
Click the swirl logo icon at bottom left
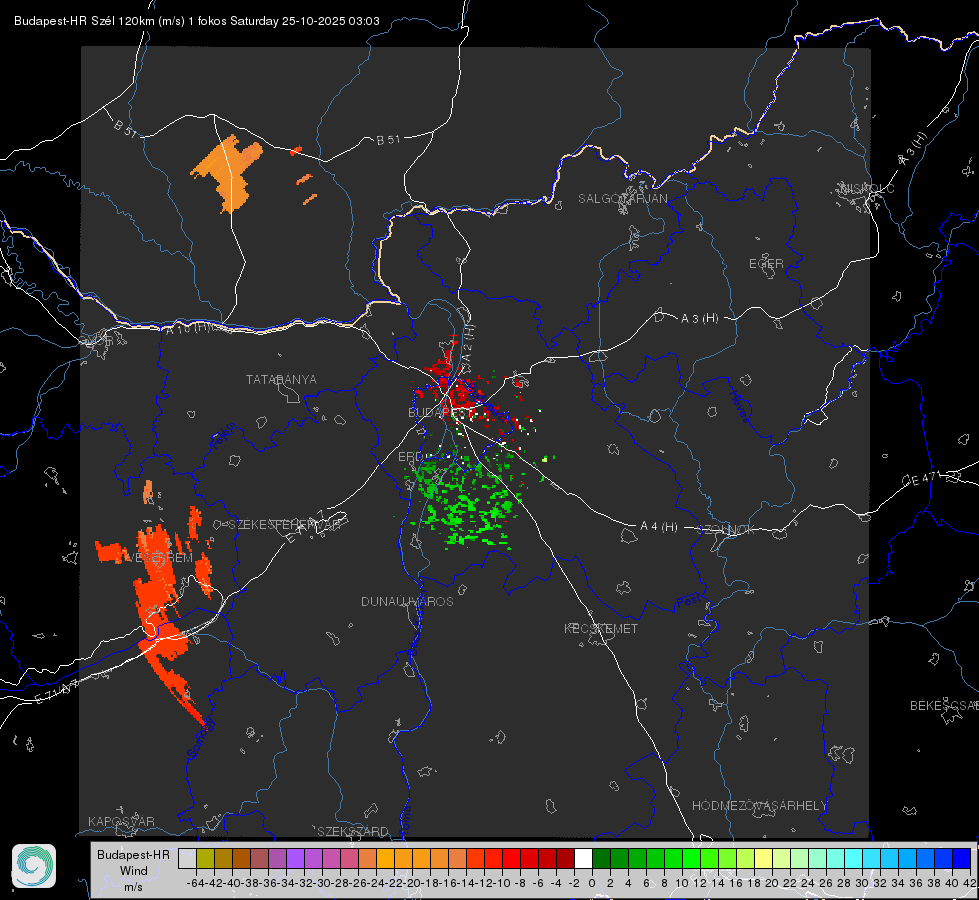pyautogui.click(x=34, y=866)
